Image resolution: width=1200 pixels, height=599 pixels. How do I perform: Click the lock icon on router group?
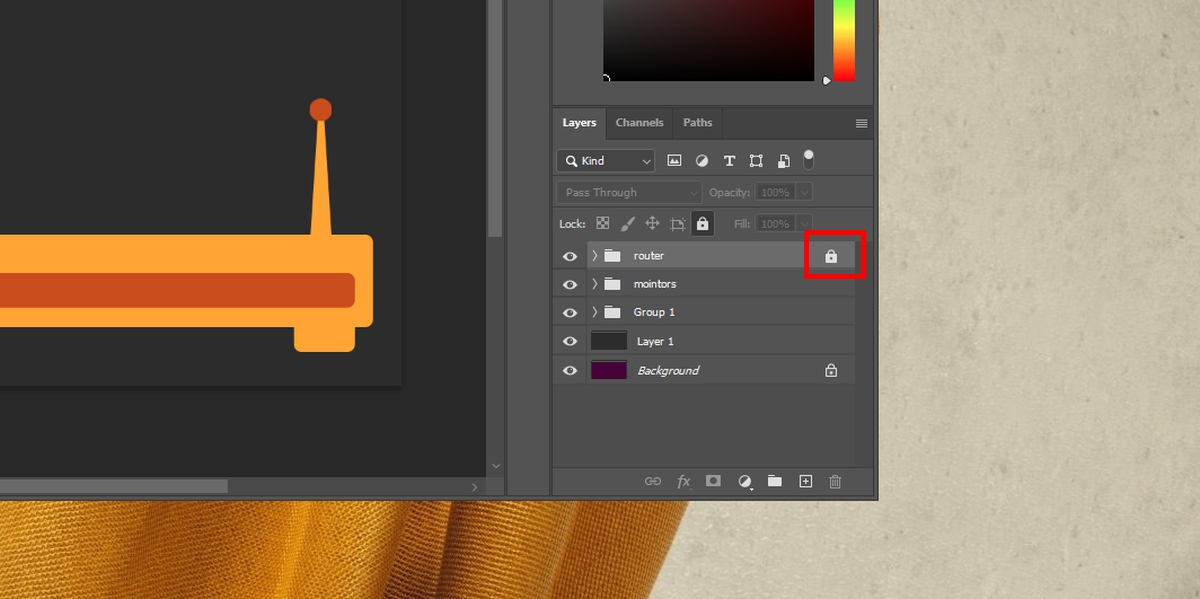[x=831, y=257]
